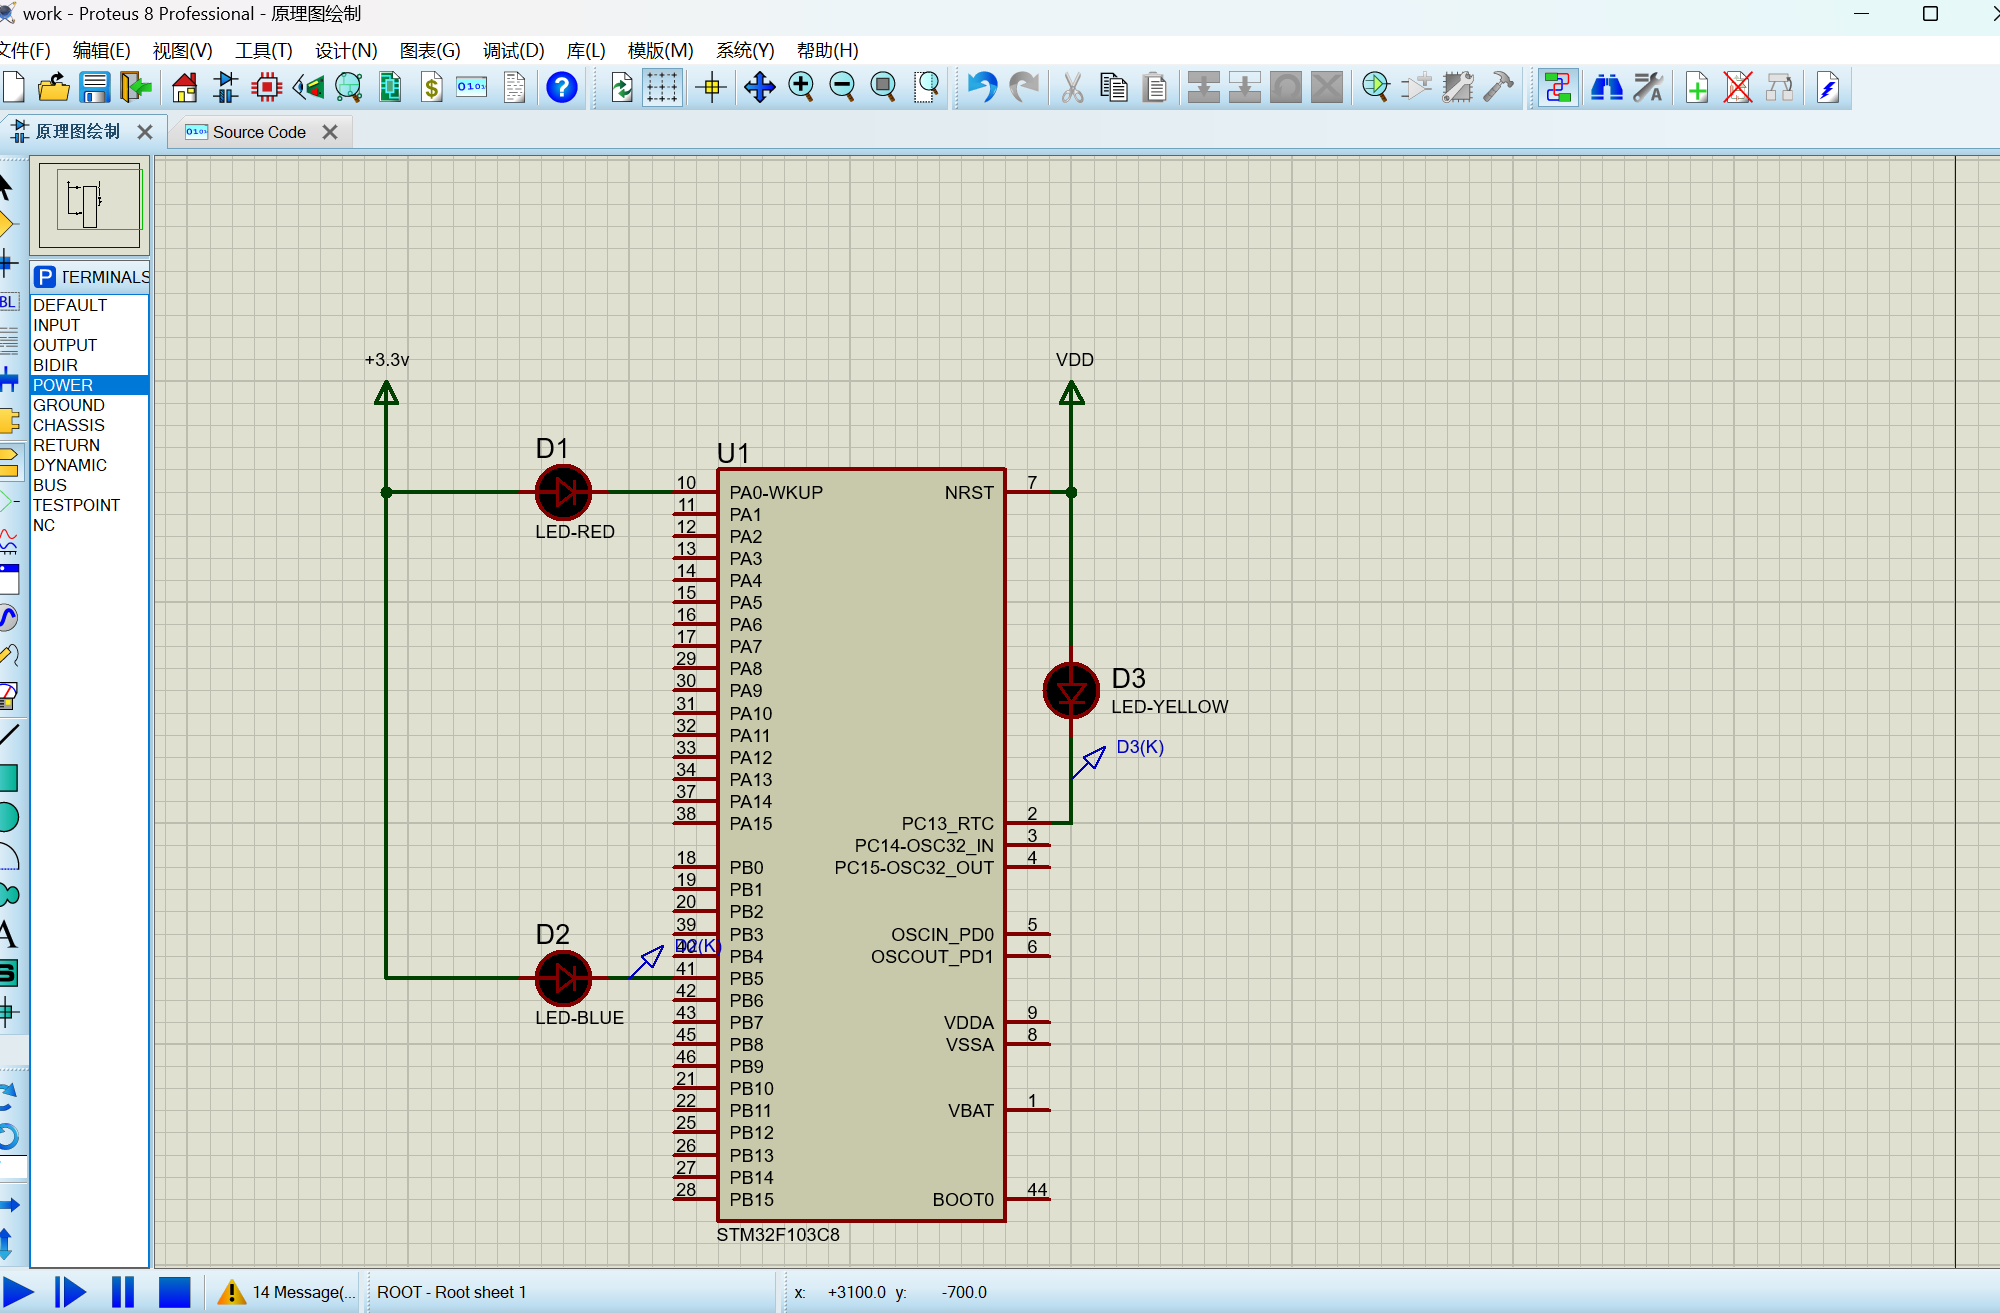
Task: Select the 2D text tool (letter A)
Action: pos(8,935)
